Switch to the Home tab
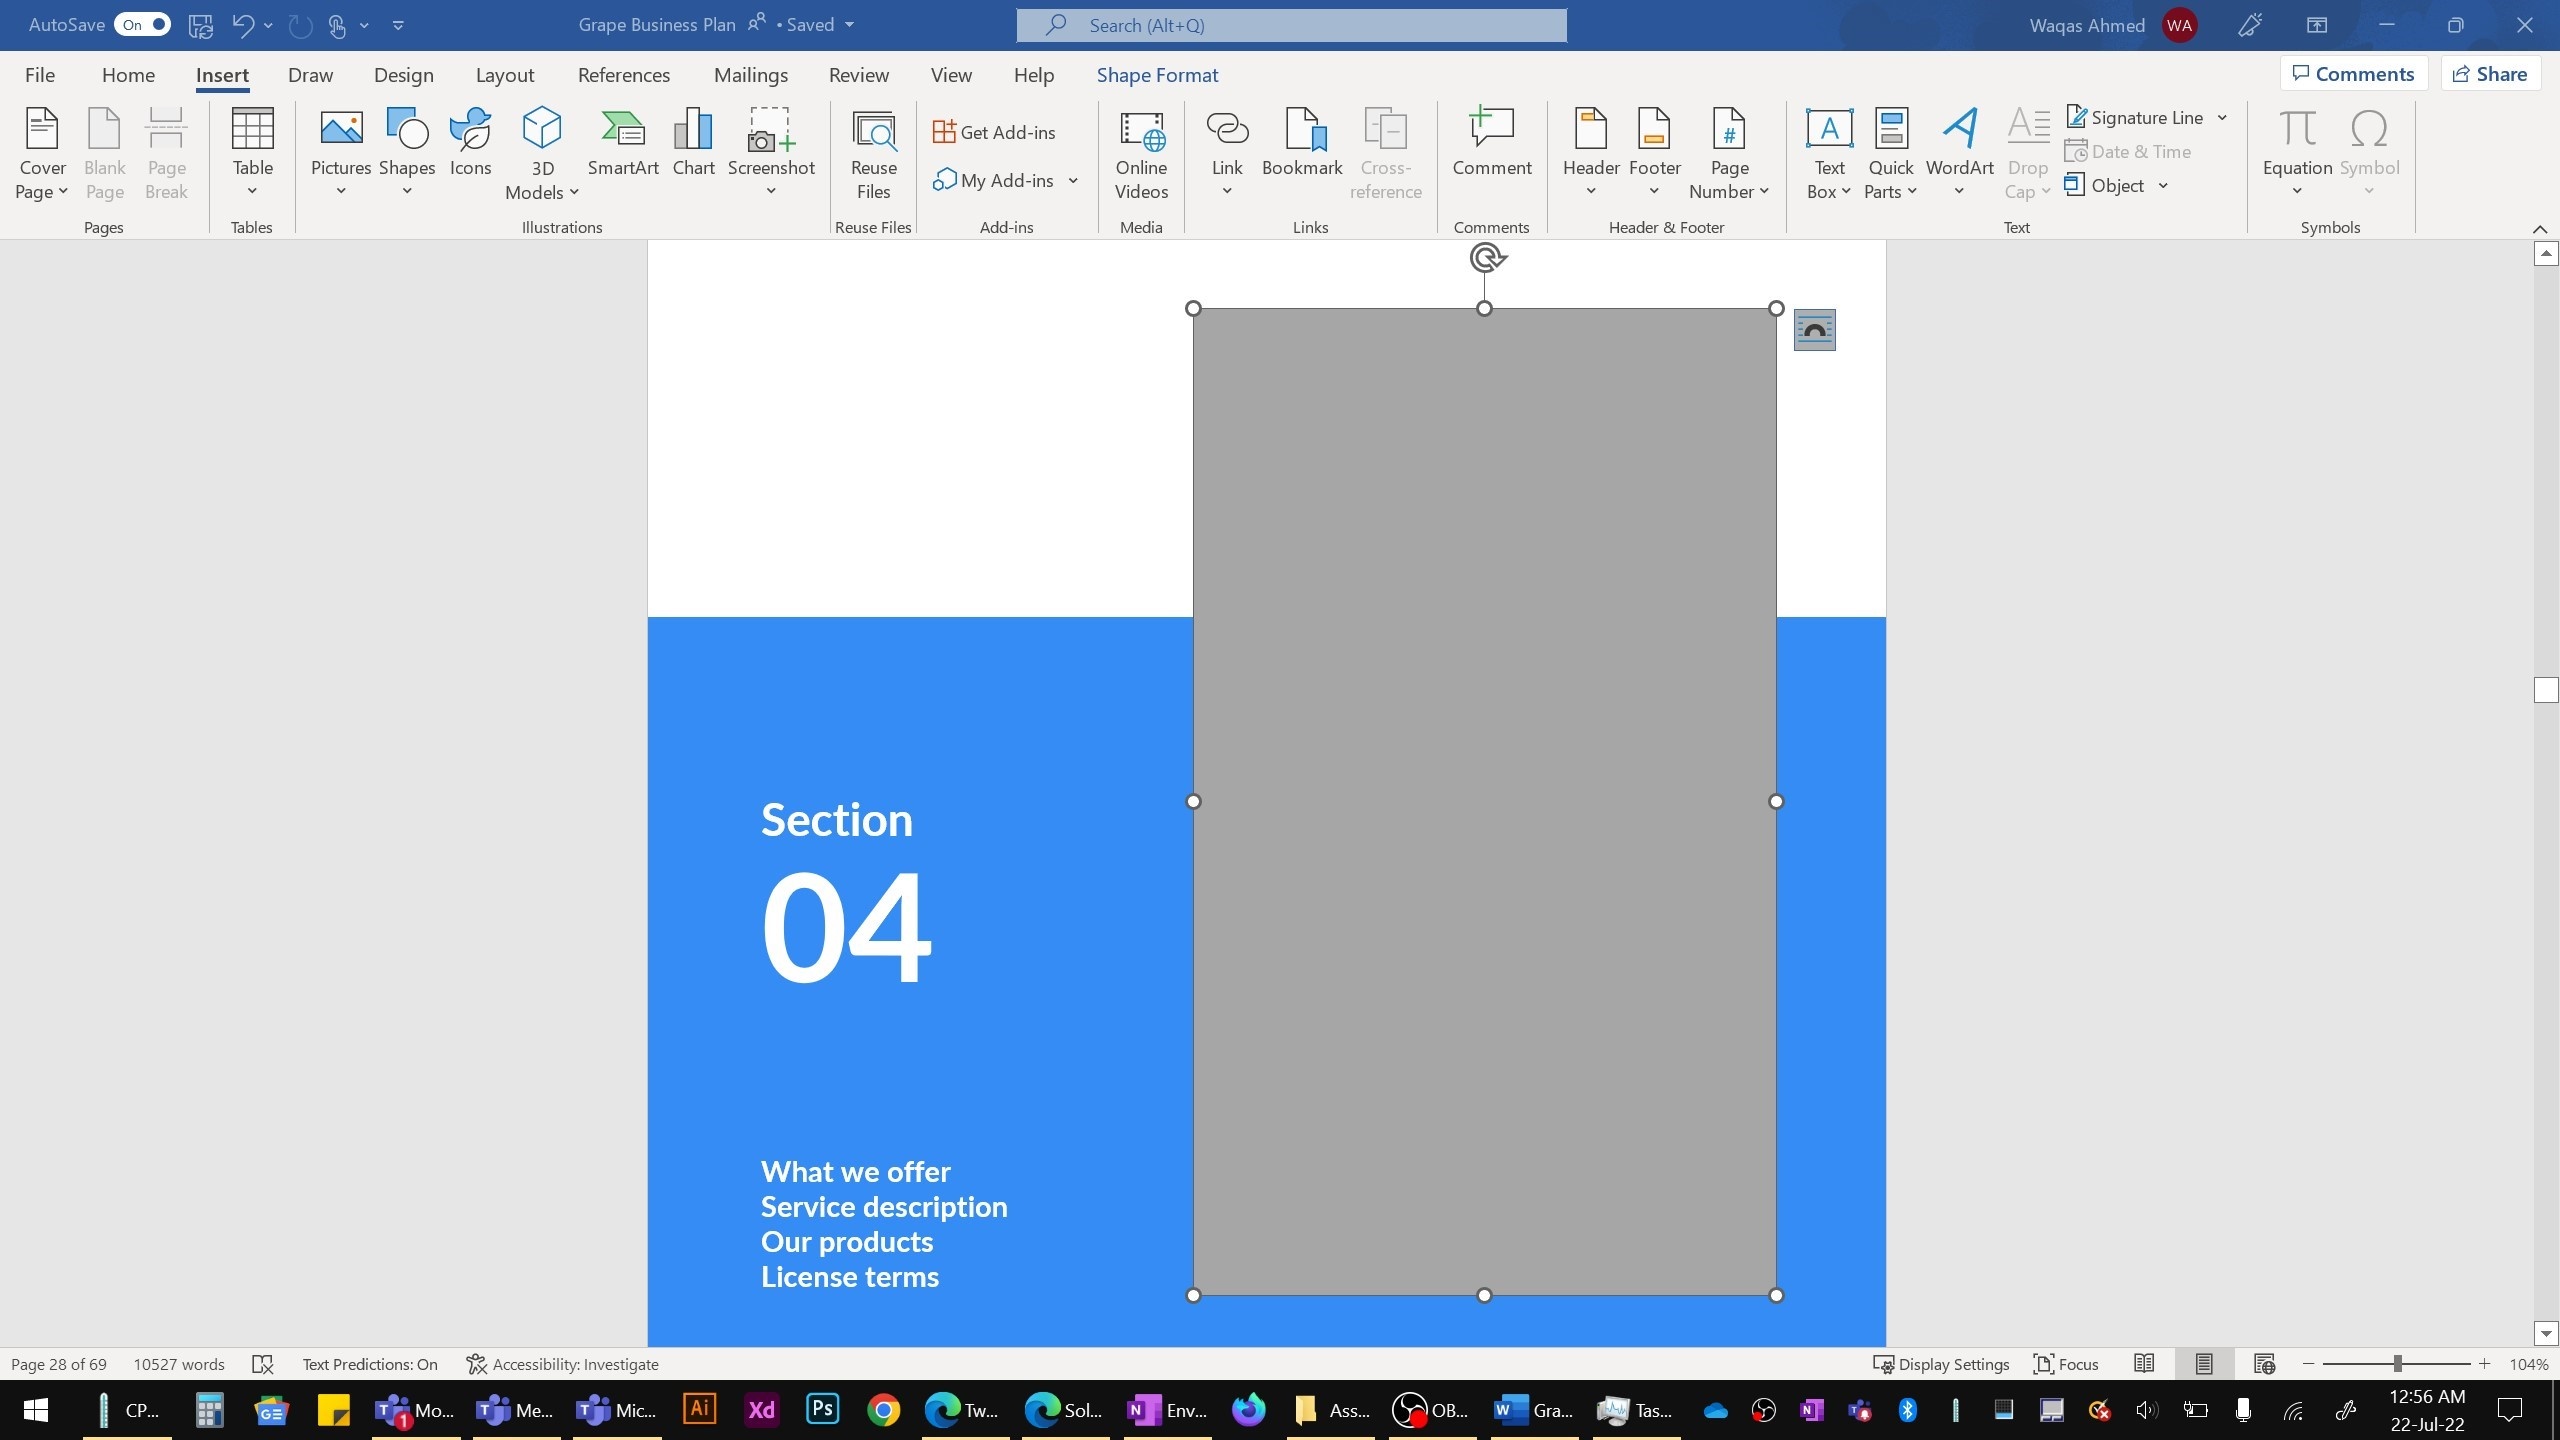 click(x=128, y=75)
